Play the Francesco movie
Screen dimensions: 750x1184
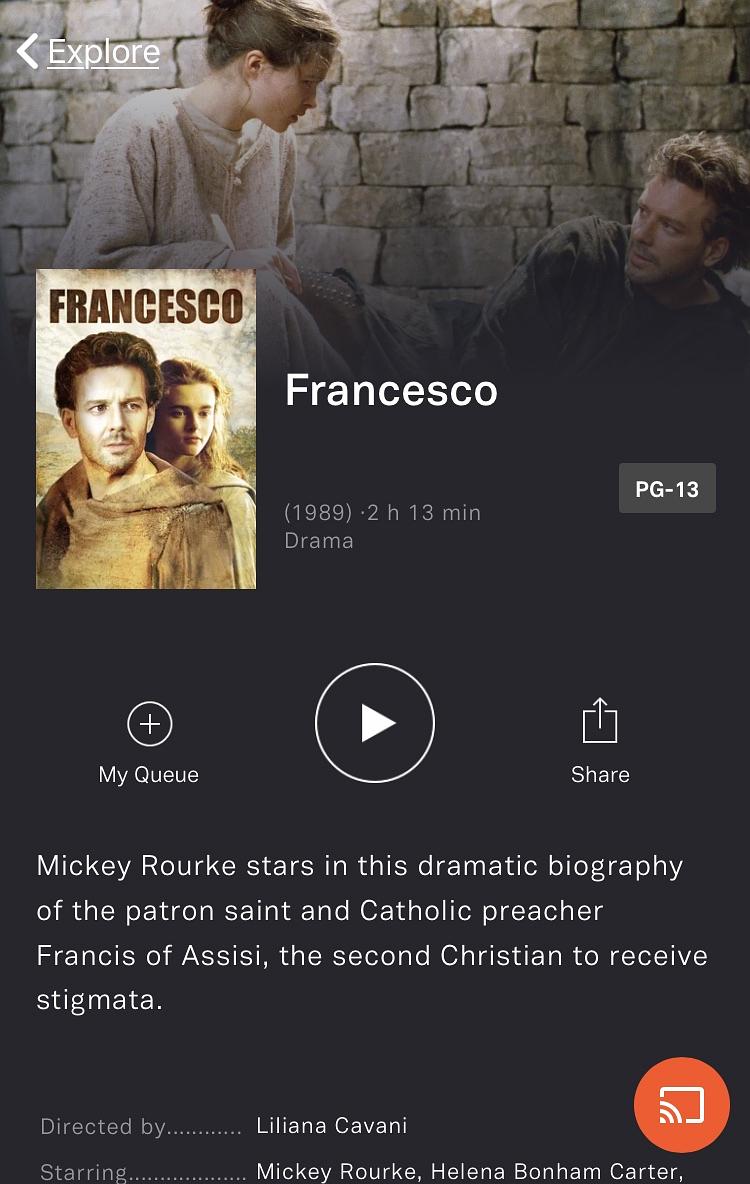pos(375,723)
